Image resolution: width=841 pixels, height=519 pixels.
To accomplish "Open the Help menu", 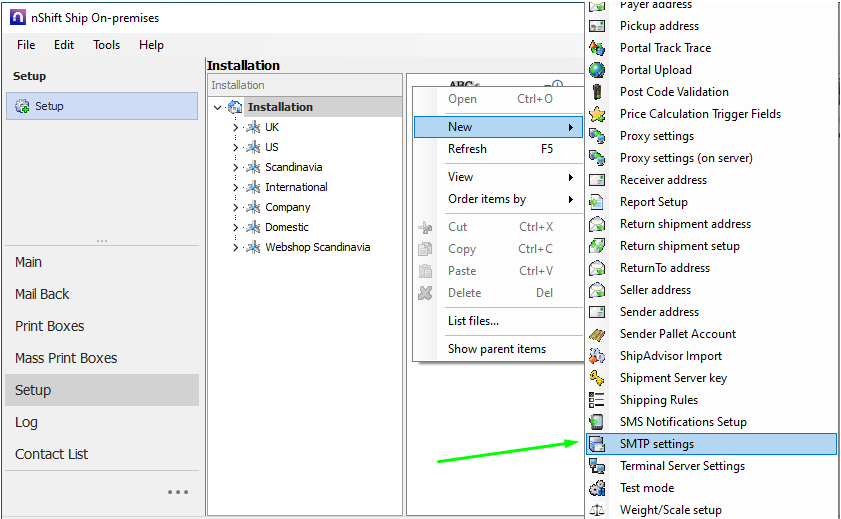I will 151,45.
